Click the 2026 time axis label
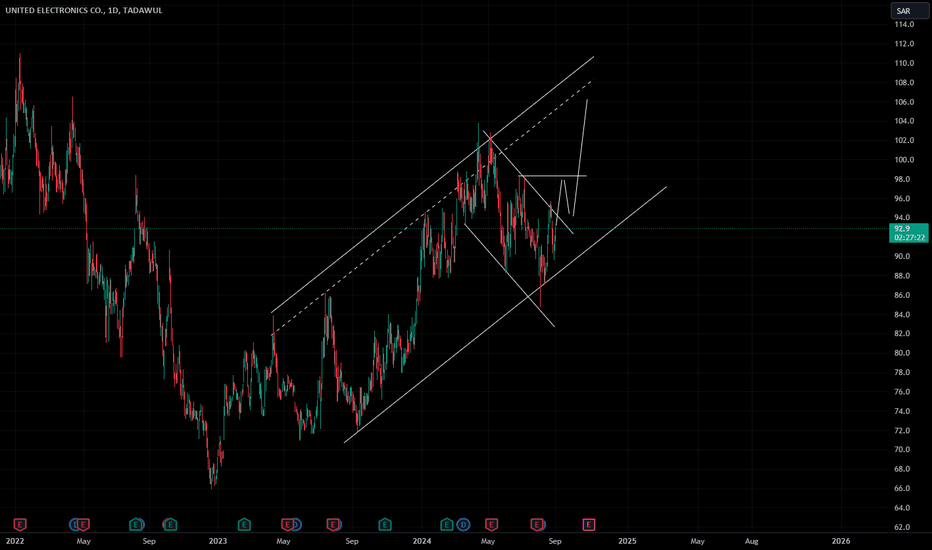The image size is (932, 550). [840, 541]
